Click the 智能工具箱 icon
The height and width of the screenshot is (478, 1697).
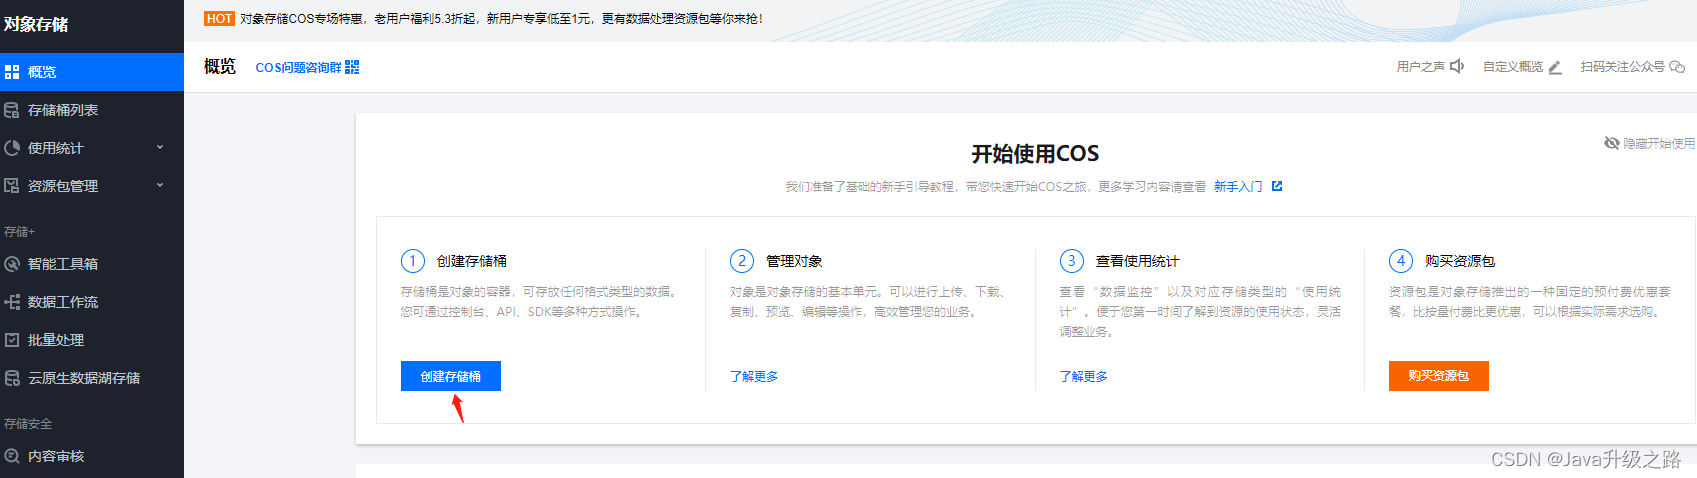(12, 264)
